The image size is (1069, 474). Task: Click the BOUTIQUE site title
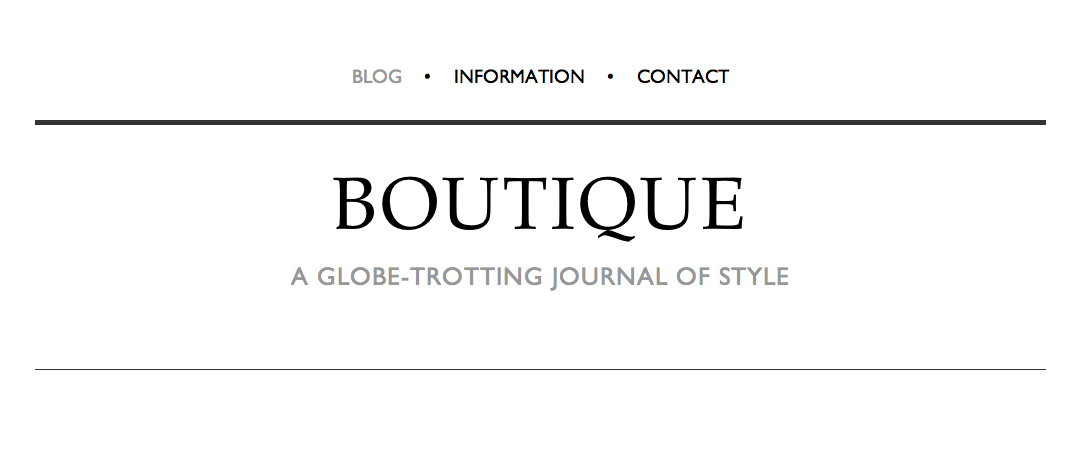coord(539,205)
